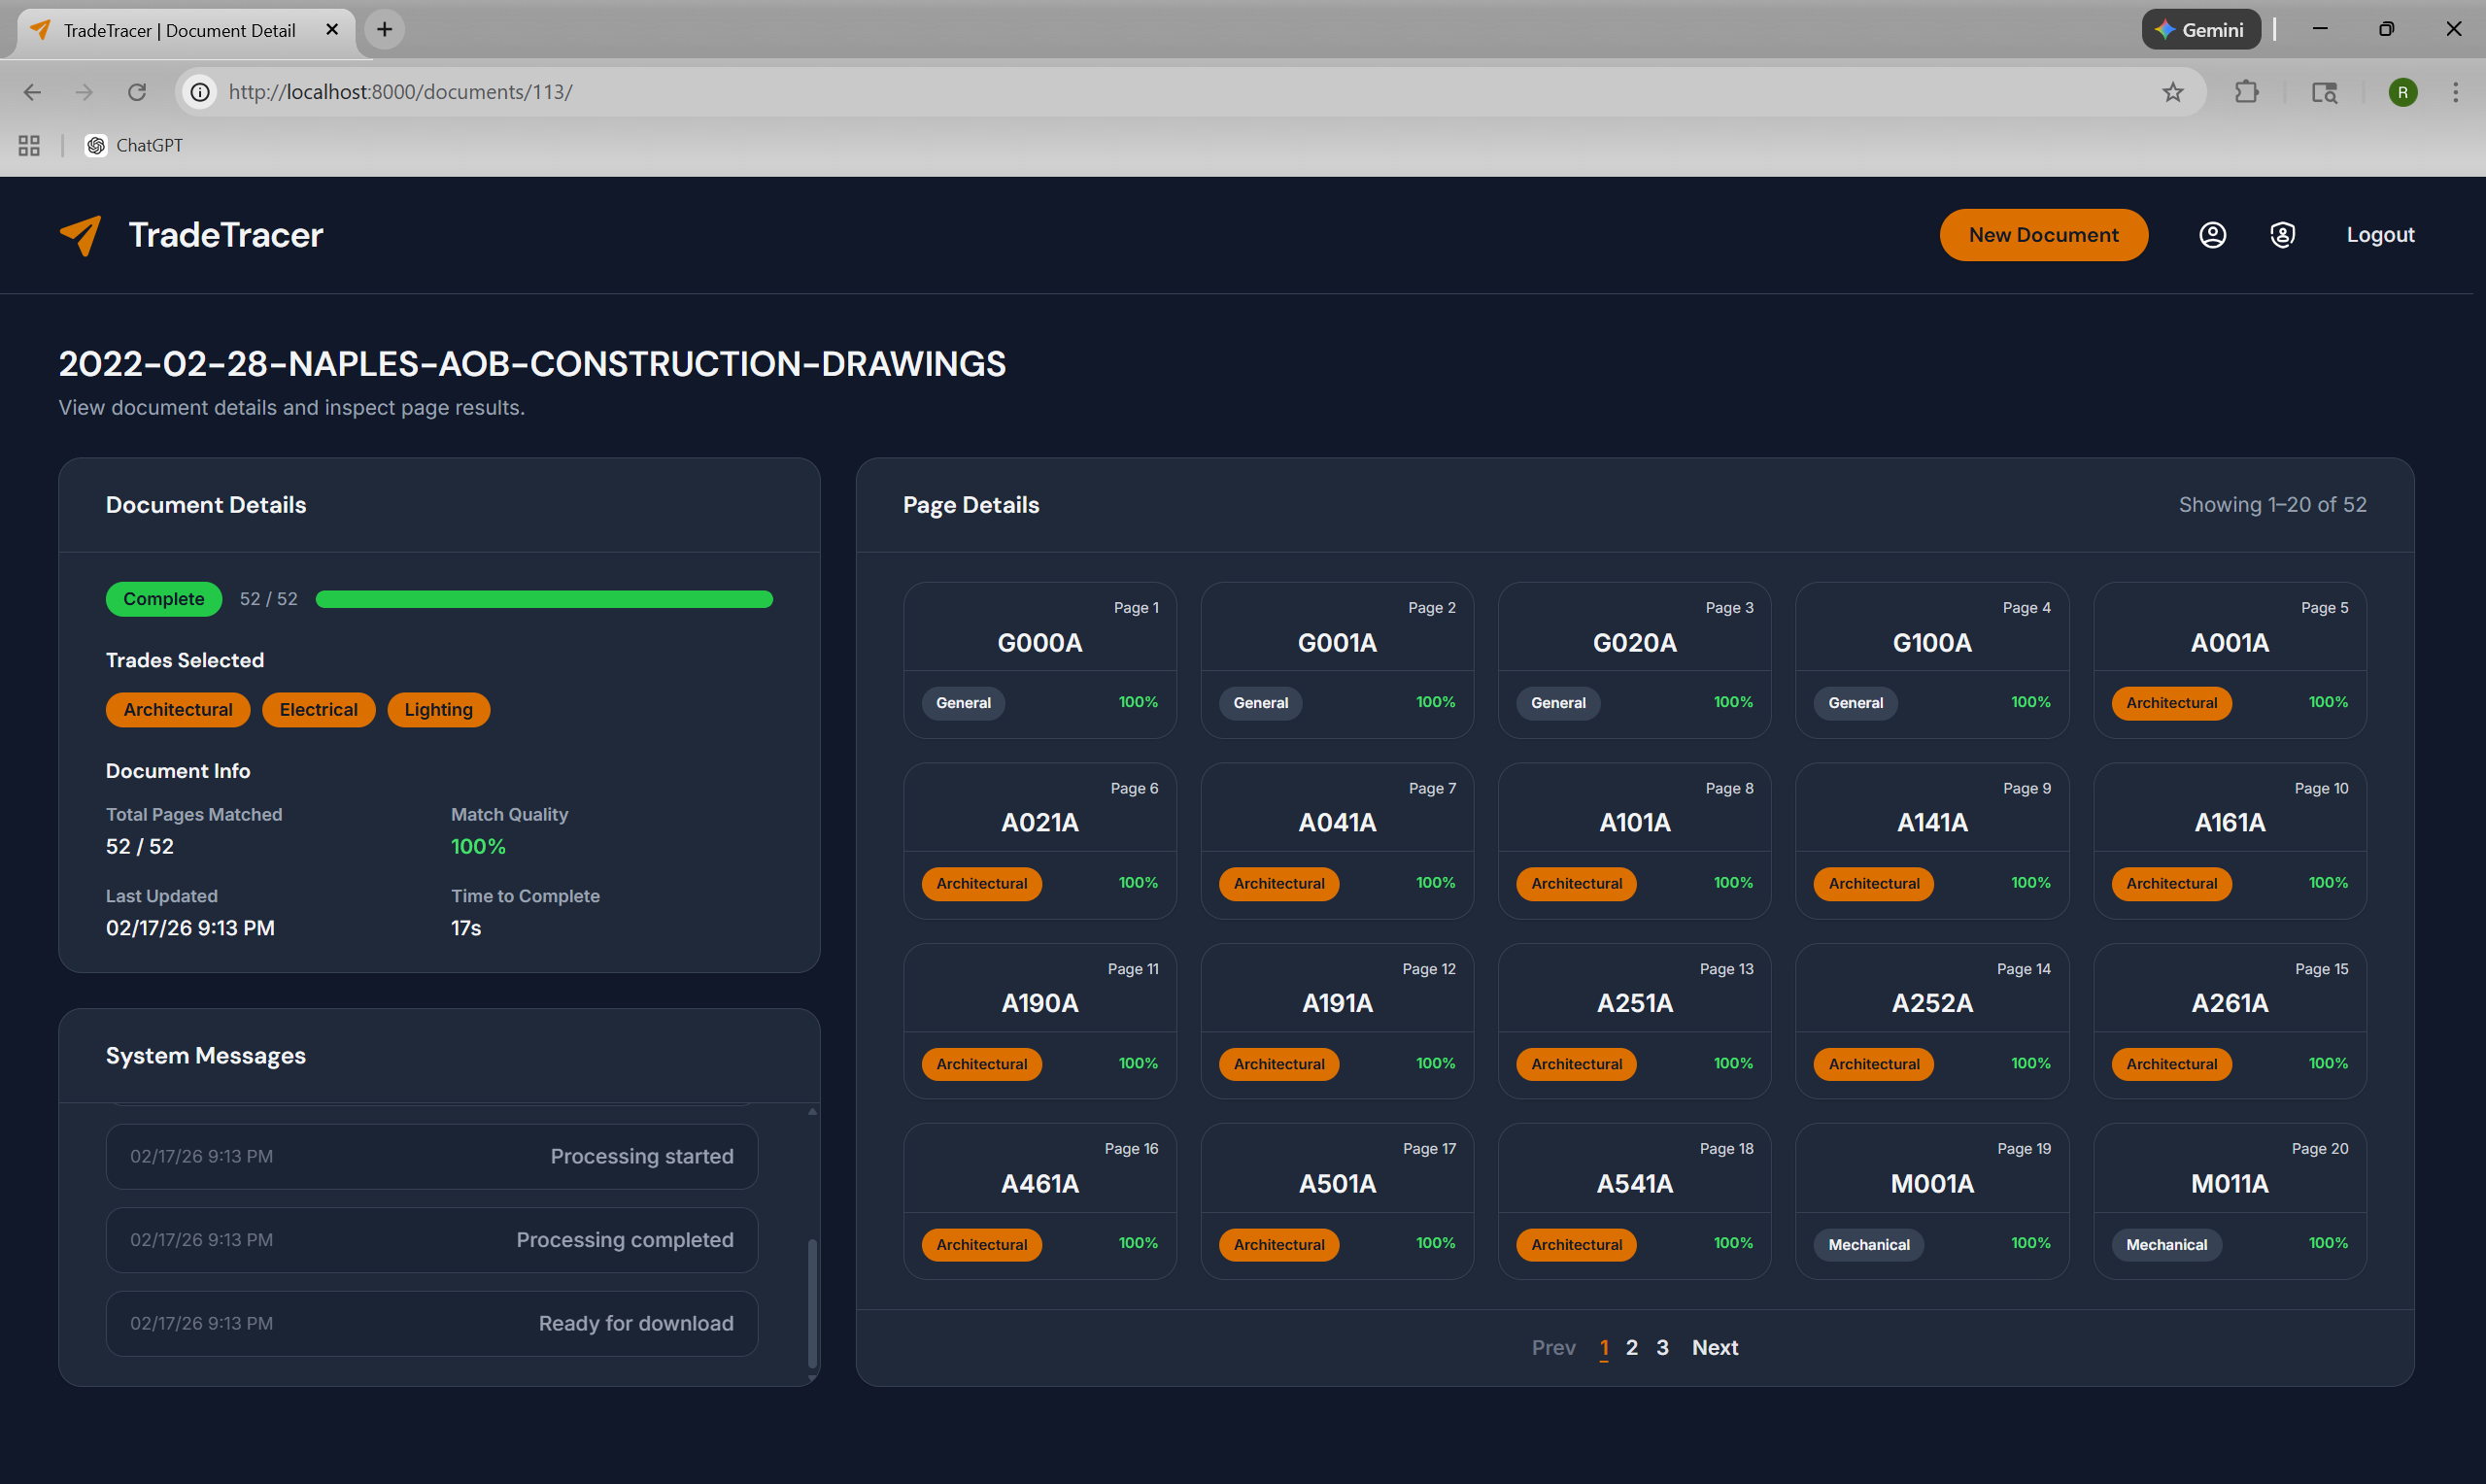Open page card A021A
This screenshot has width=2486, height=1484.
[x=1040, y=841]
